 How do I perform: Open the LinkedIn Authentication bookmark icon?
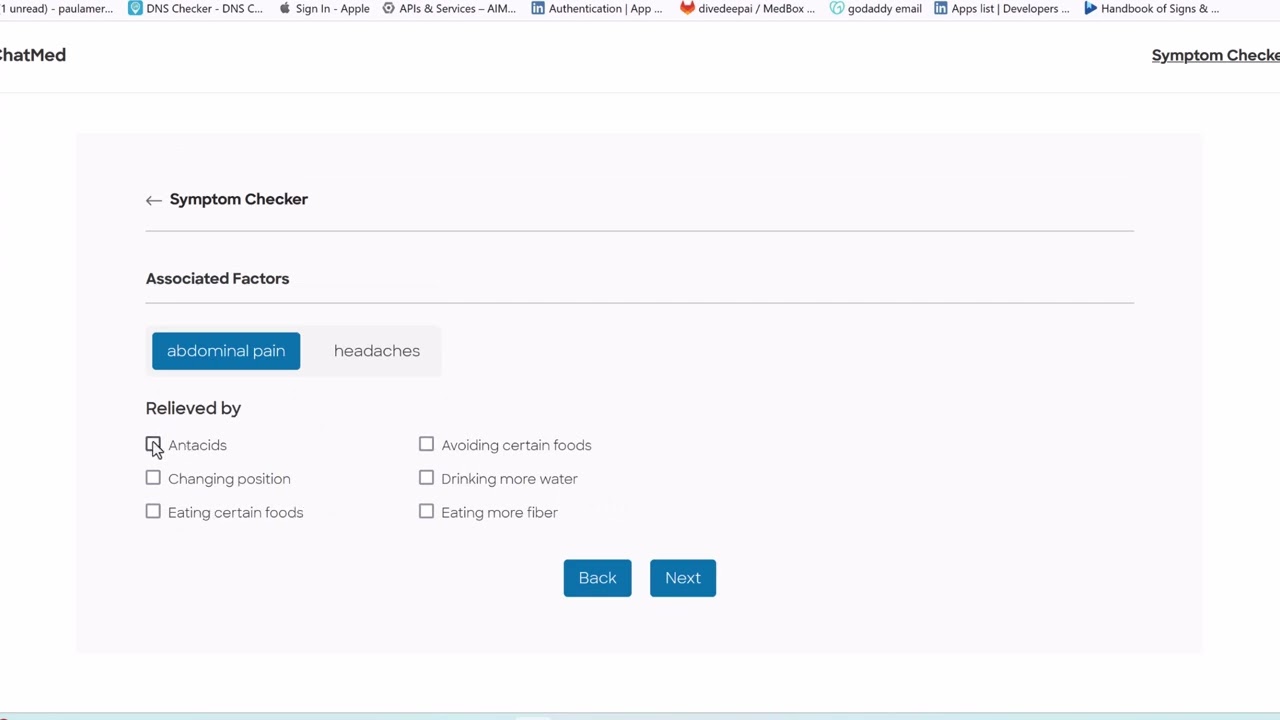coord(538,8)
